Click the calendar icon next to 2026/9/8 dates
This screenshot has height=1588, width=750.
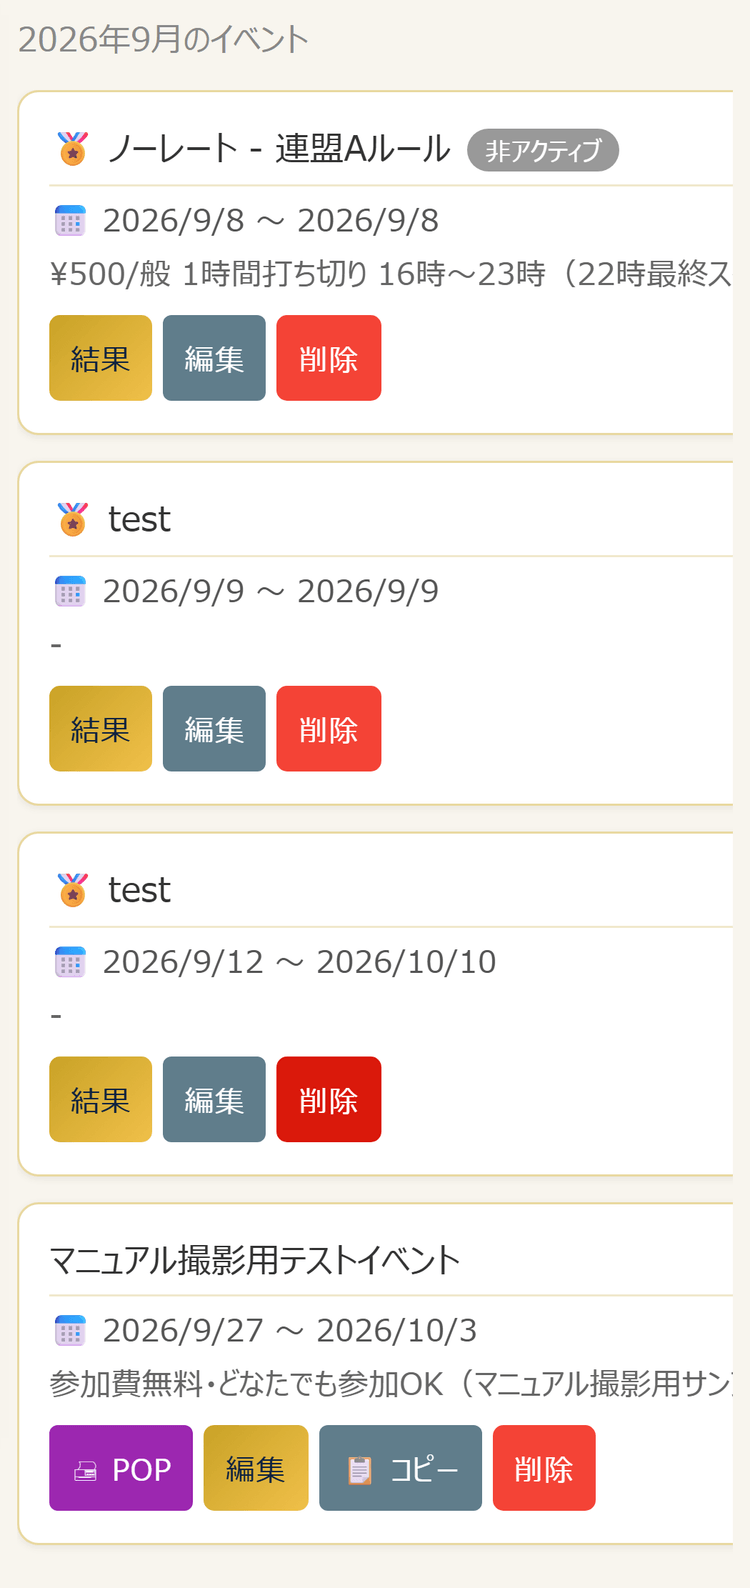[x=70, y=220]
